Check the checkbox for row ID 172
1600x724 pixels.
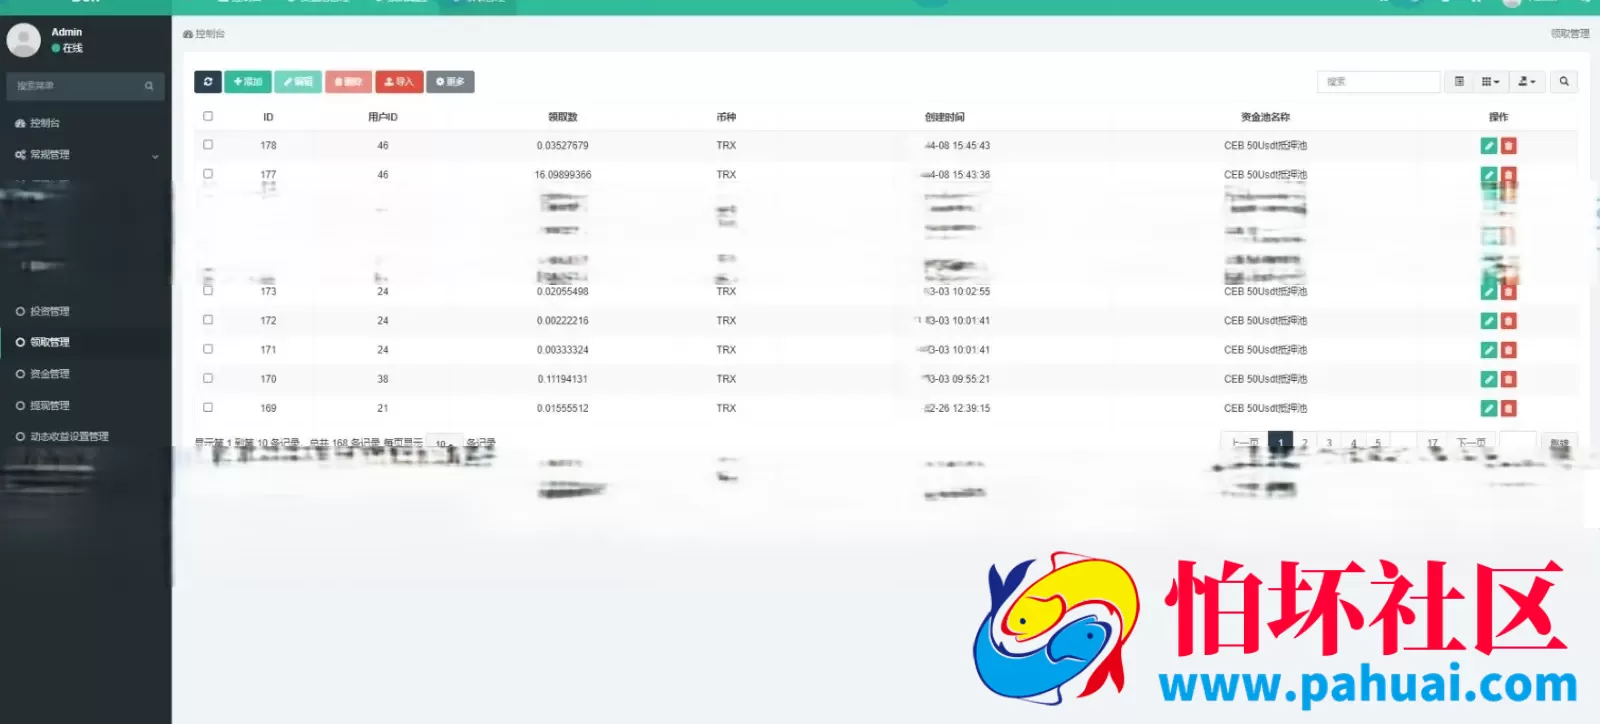point(208,319)
